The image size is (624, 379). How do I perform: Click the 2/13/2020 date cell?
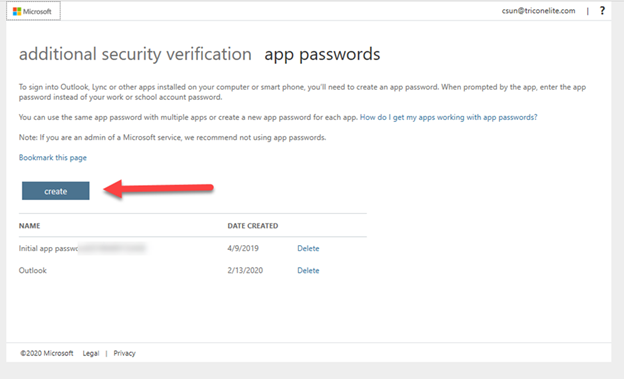tap(245, 271)
